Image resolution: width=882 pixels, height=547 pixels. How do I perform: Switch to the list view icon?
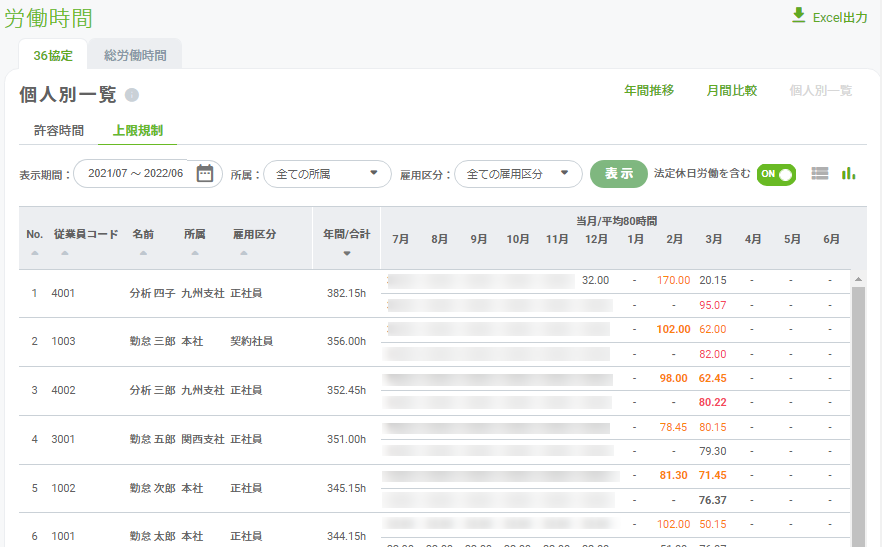coord(820,174)
